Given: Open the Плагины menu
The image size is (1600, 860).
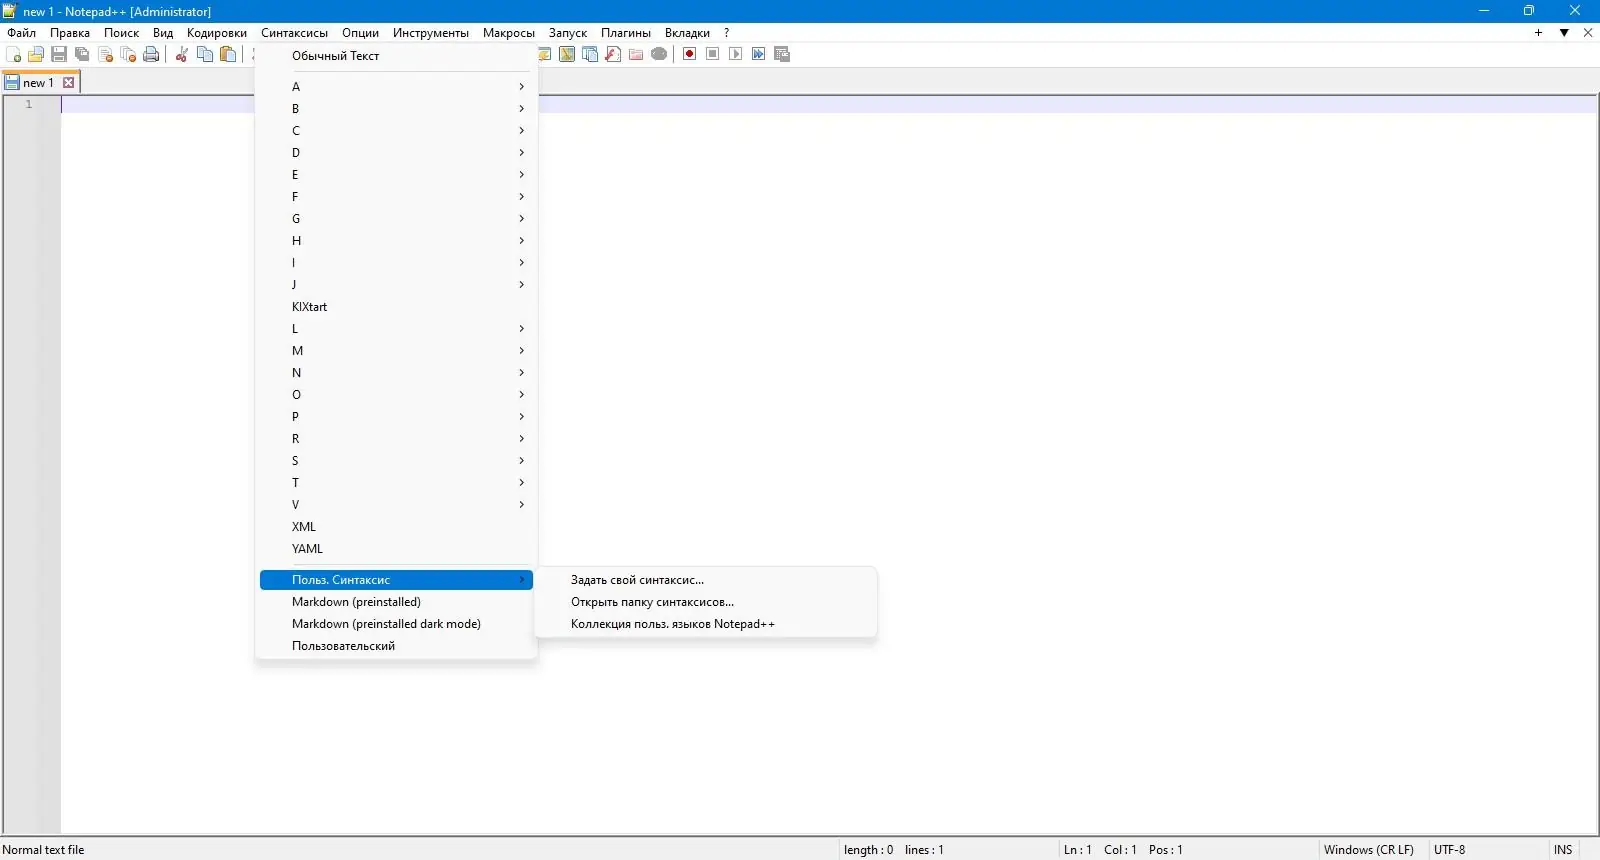Looking at the screenshot, I should (626, 33).
